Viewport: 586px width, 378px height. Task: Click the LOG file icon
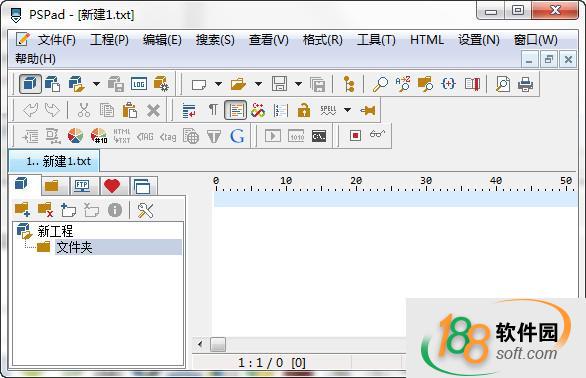click(x=139, y=84)
